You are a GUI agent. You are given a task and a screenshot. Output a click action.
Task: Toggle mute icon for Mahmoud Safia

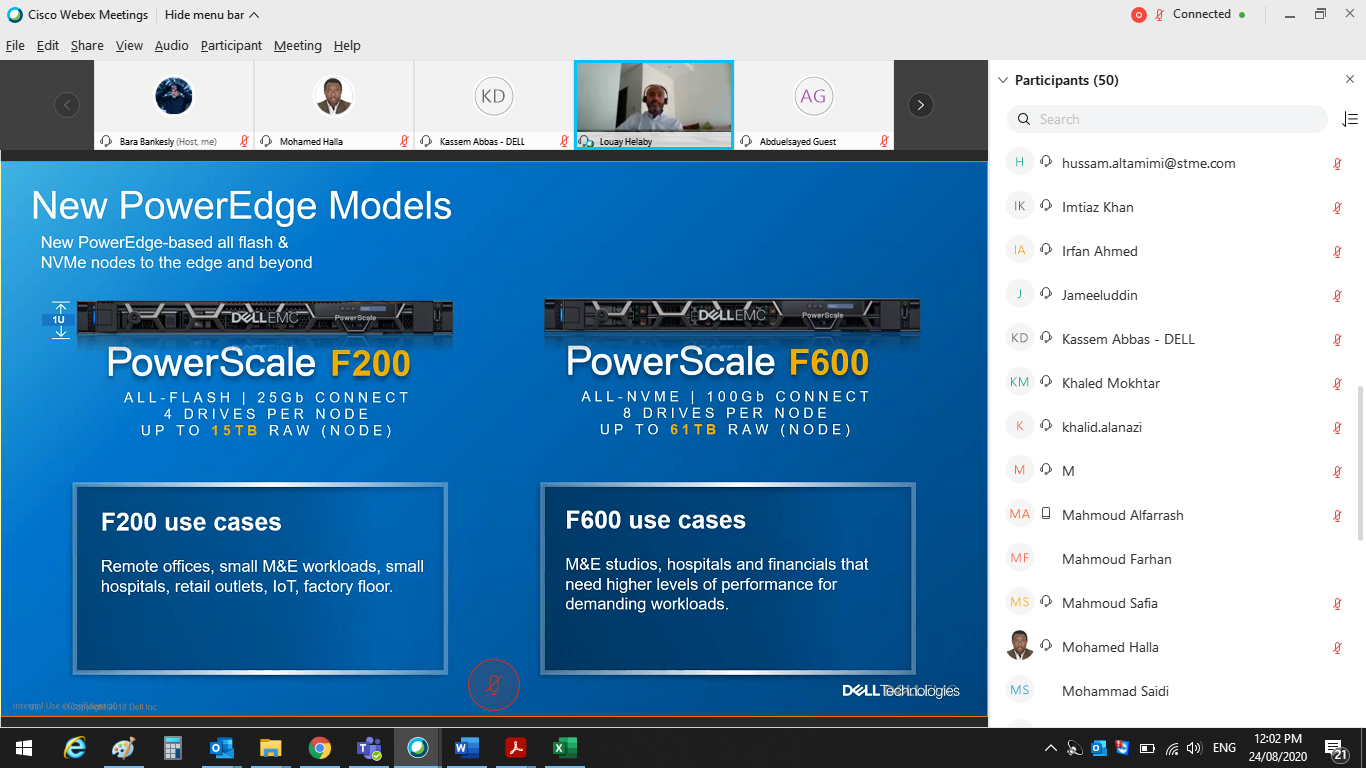click(1337, 604)
